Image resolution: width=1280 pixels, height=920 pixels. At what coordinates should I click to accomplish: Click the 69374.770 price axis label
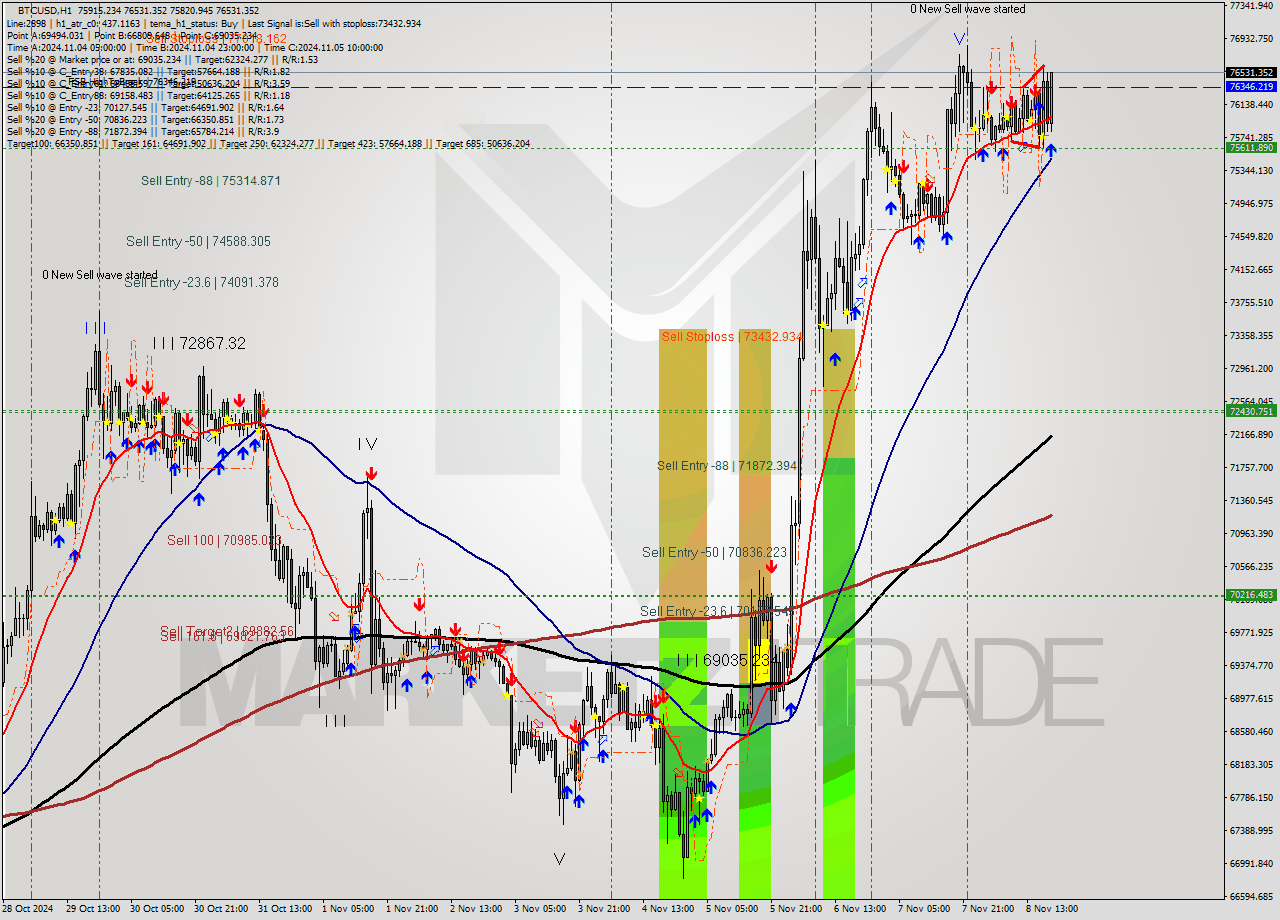1251,666
